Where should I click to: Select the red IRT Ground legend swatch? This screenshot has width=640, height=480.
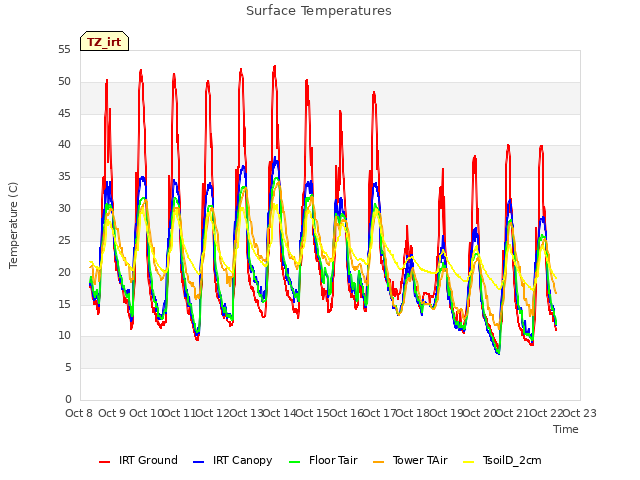104,462
